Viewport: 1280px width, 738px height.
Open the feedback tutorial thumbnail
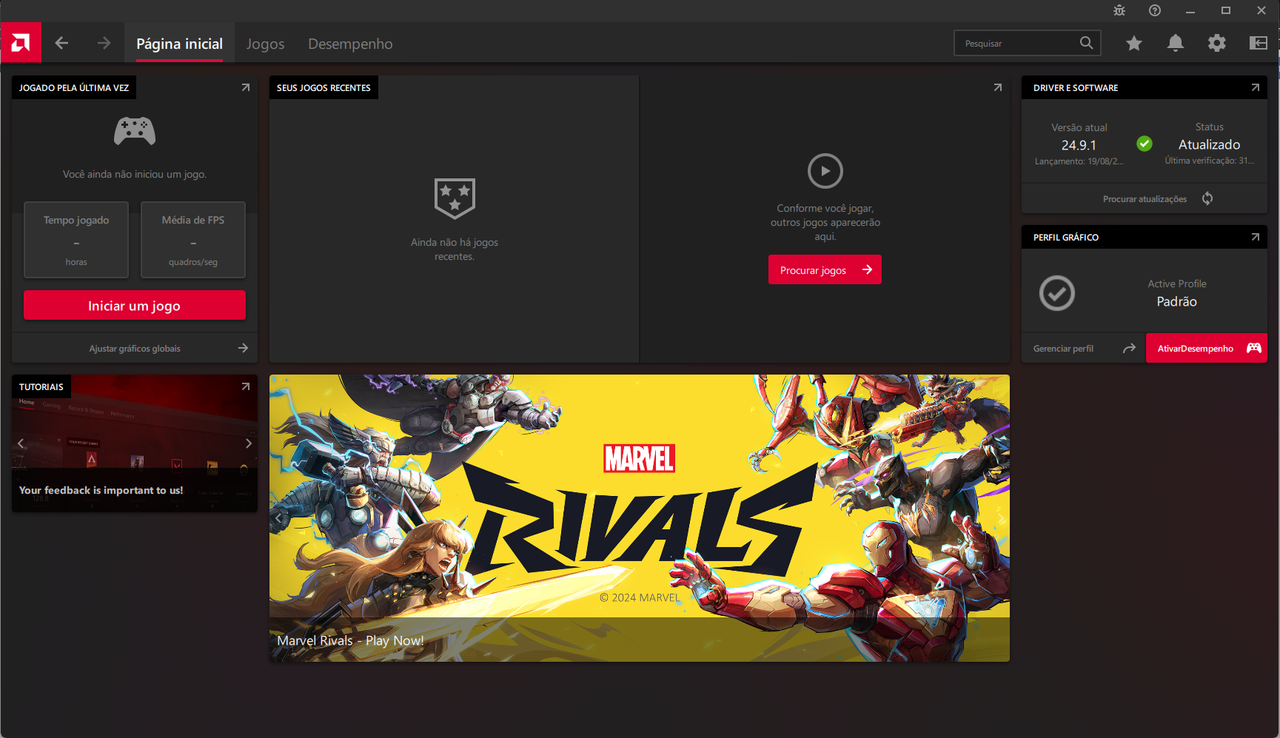tap(134, 443)
